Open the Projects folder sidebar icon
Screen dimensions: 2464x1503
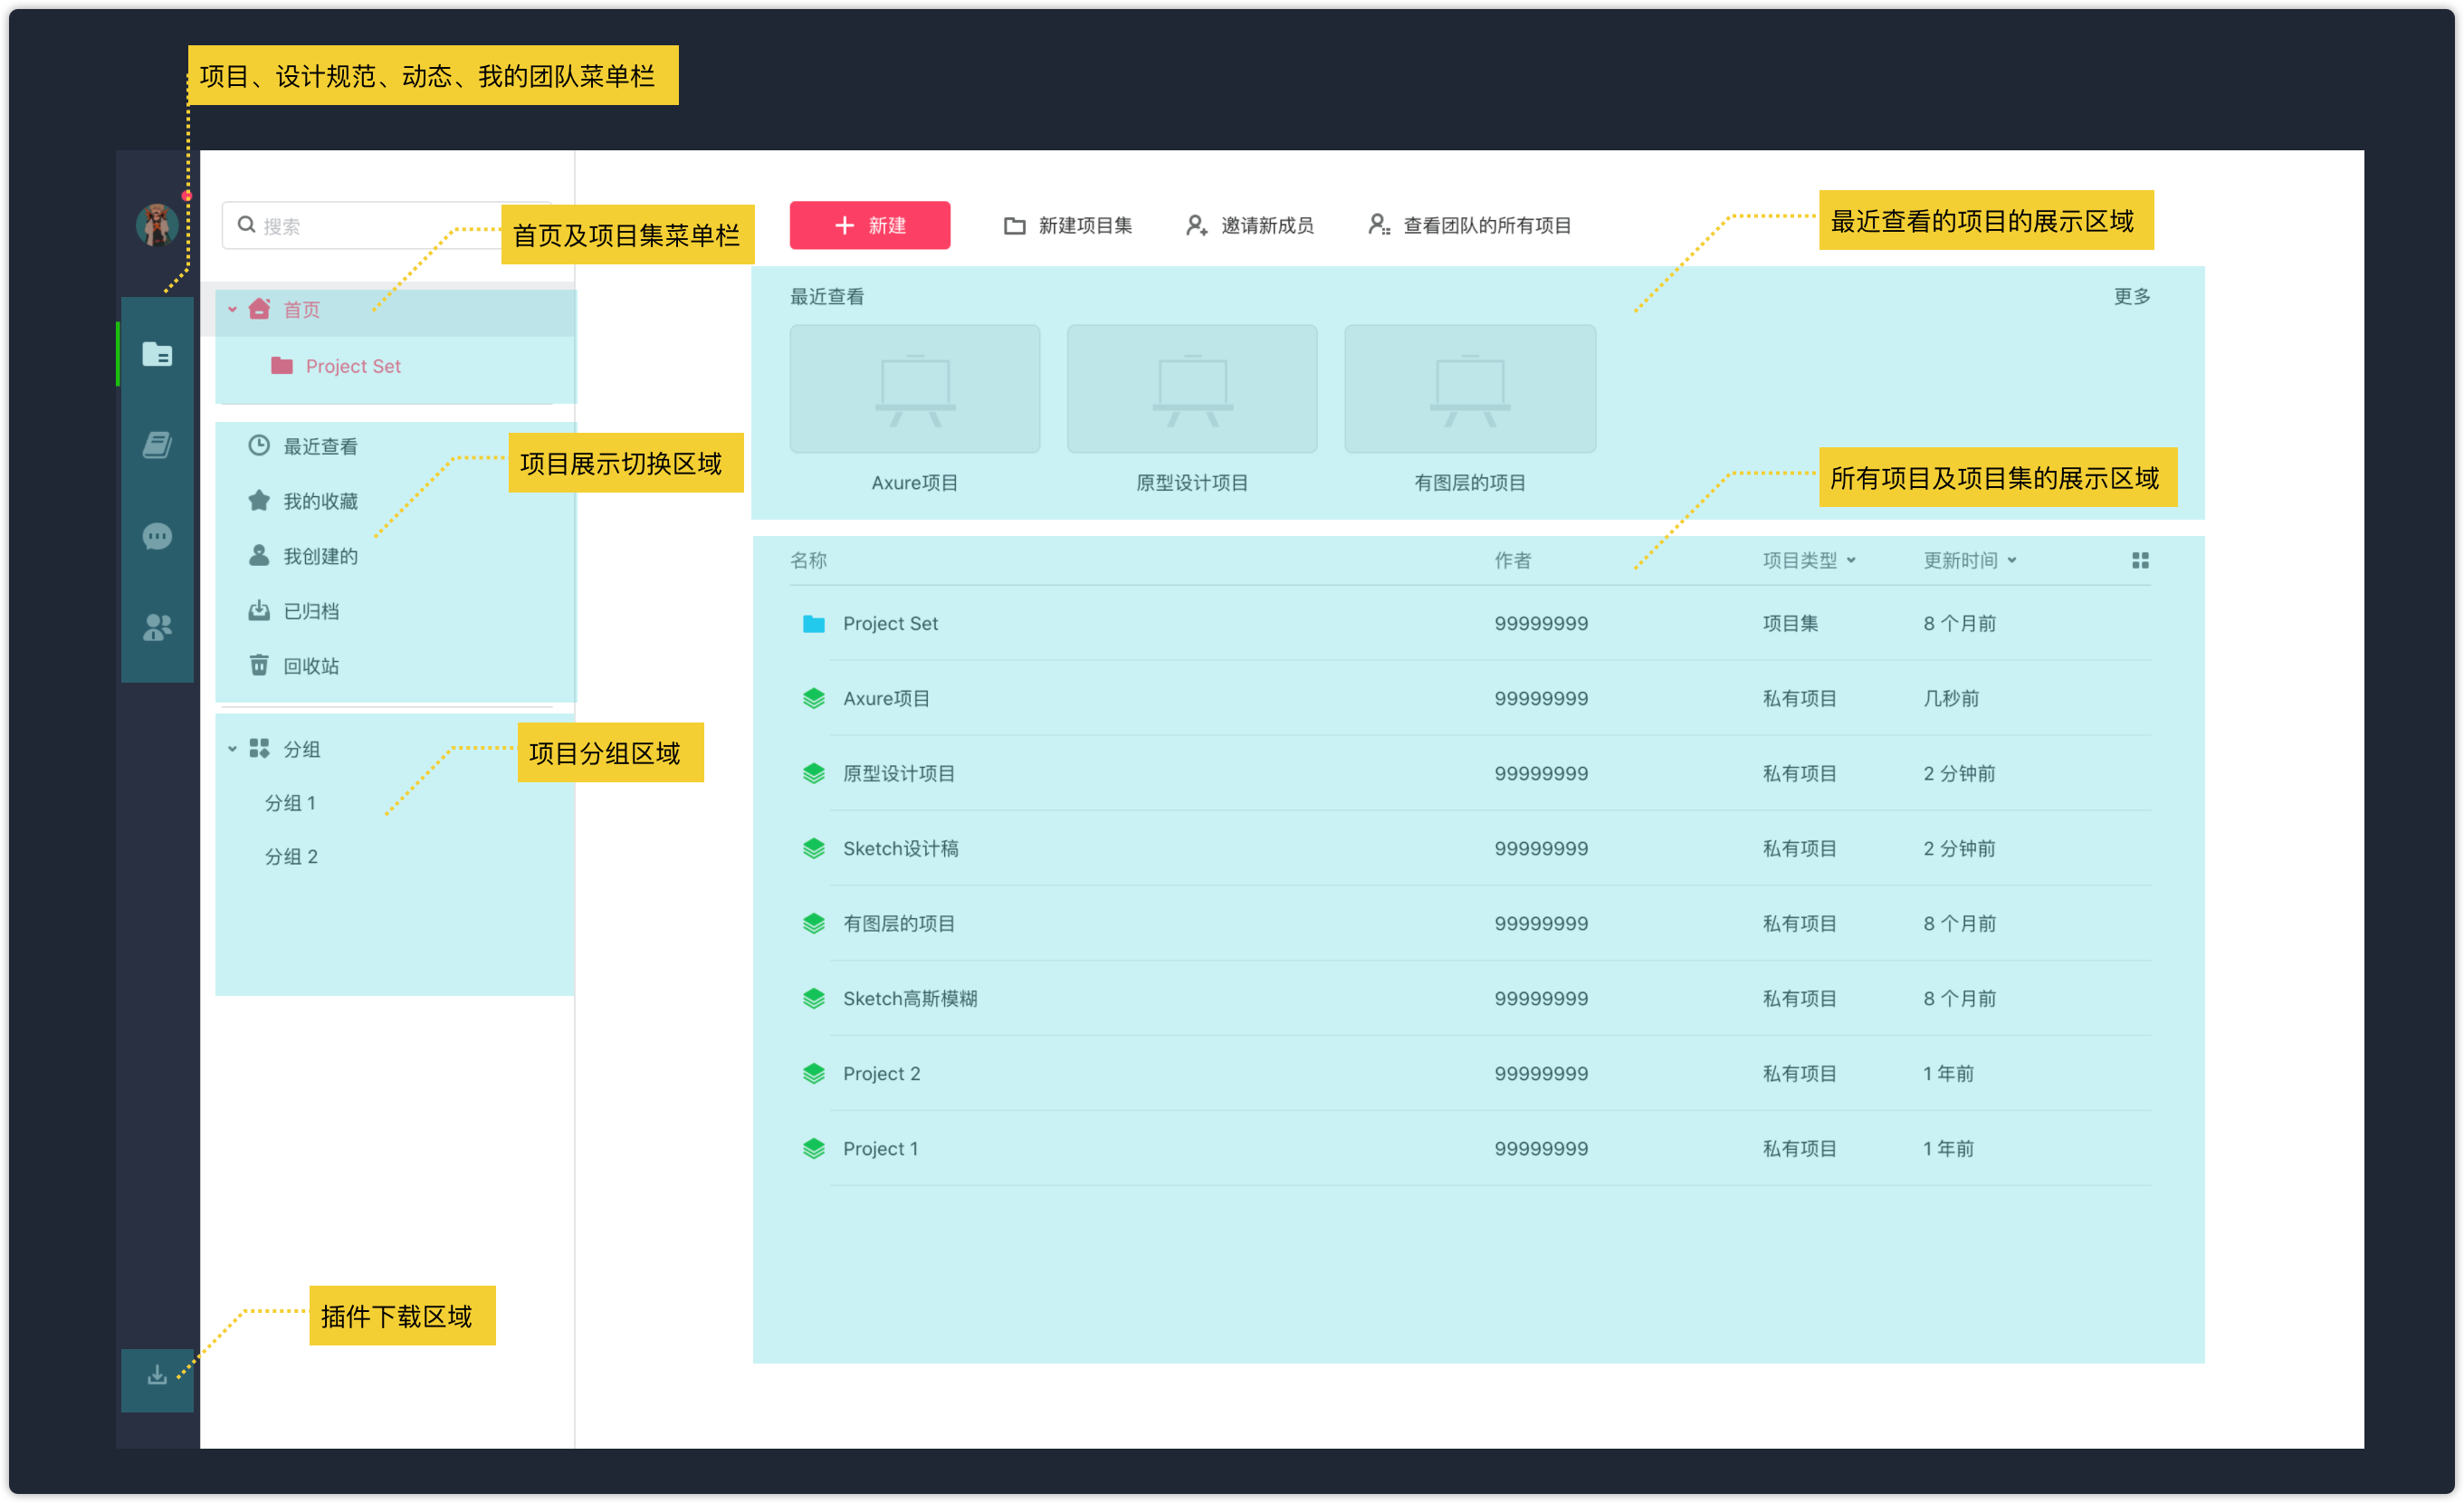[157, 354]
